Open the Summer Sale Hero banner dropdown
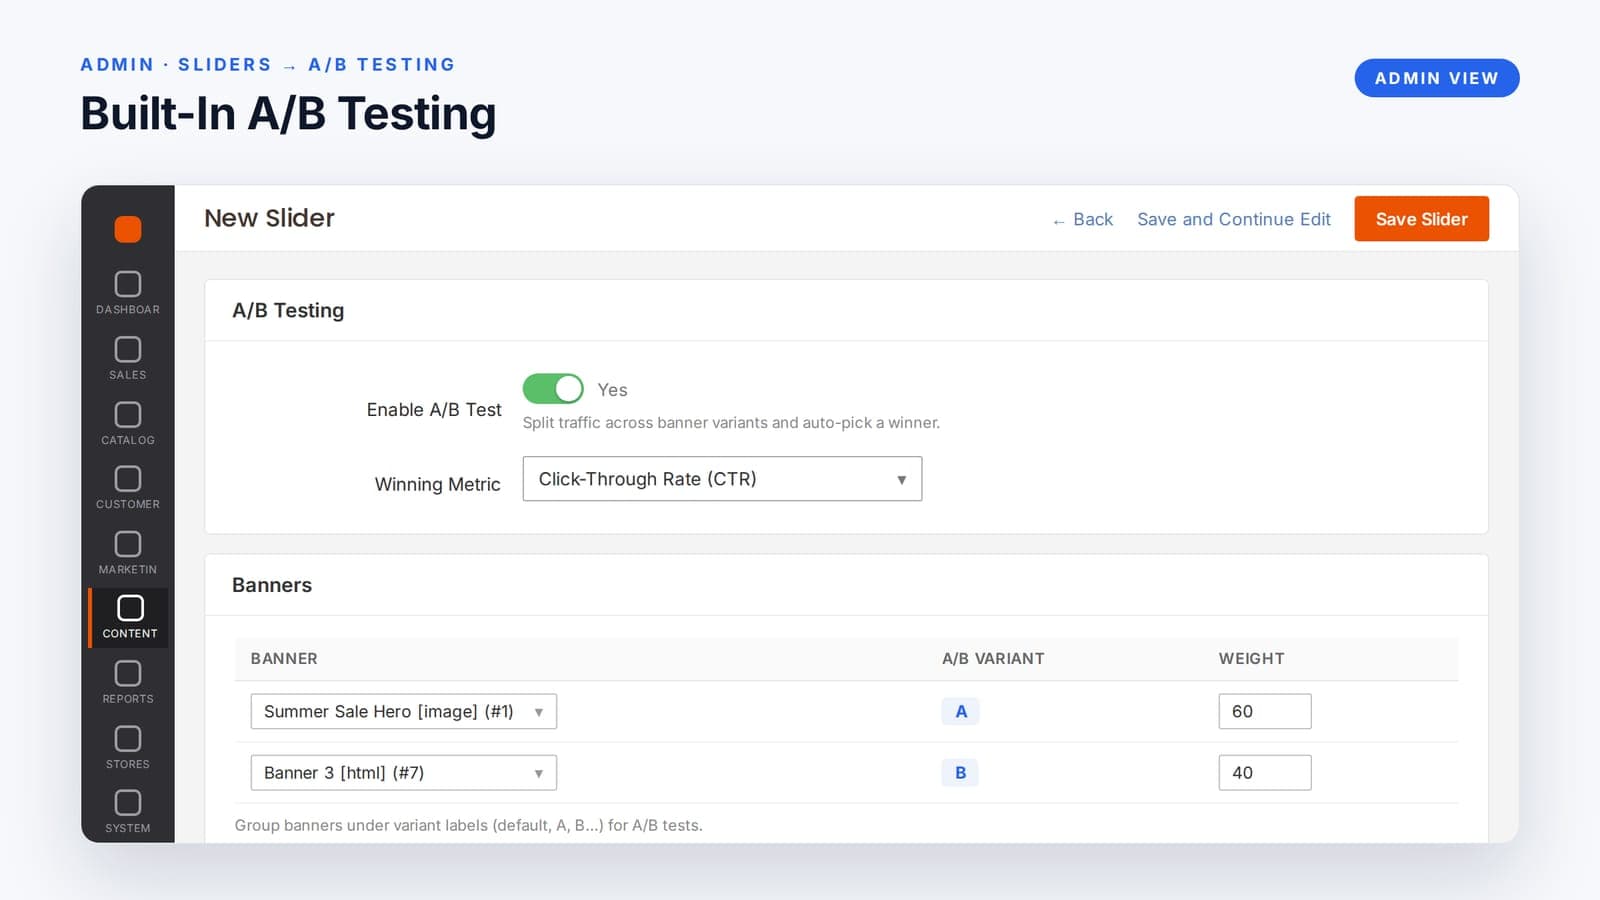The image size is (1600, 900). tap(403, 711)
